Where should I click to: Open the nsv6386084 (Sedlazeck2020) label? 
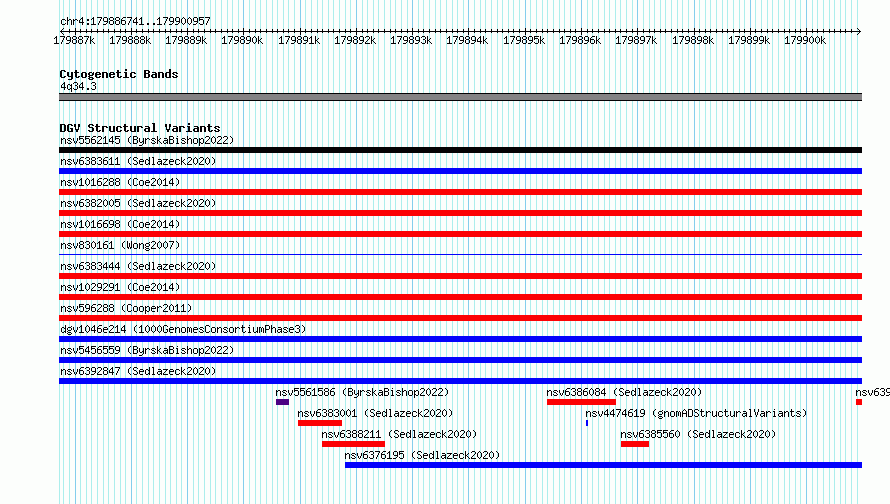tap(624, 392)
